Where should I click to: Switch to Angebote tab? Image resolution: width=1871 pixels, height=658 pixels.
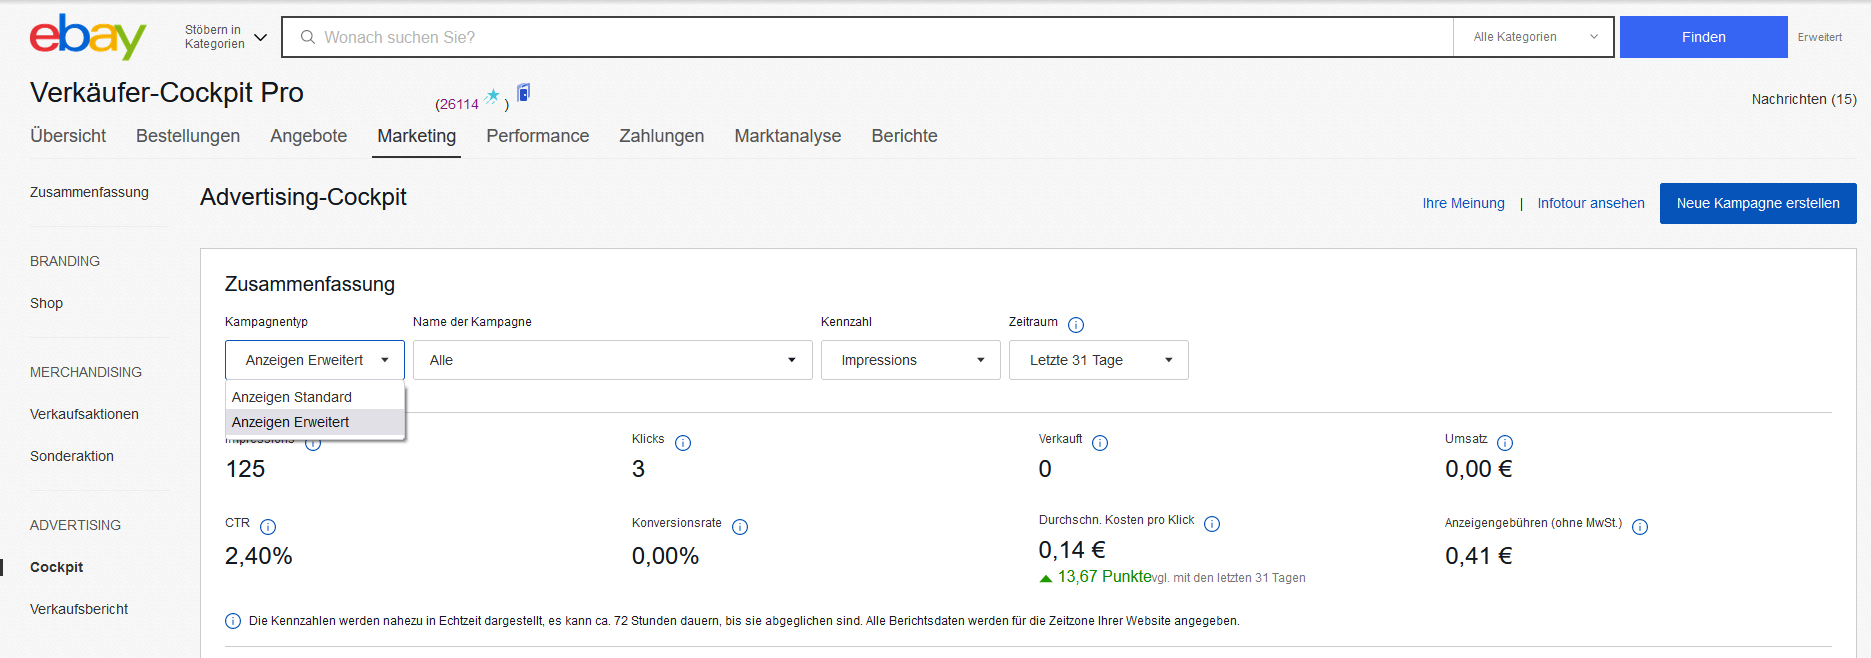pos(308,136)
